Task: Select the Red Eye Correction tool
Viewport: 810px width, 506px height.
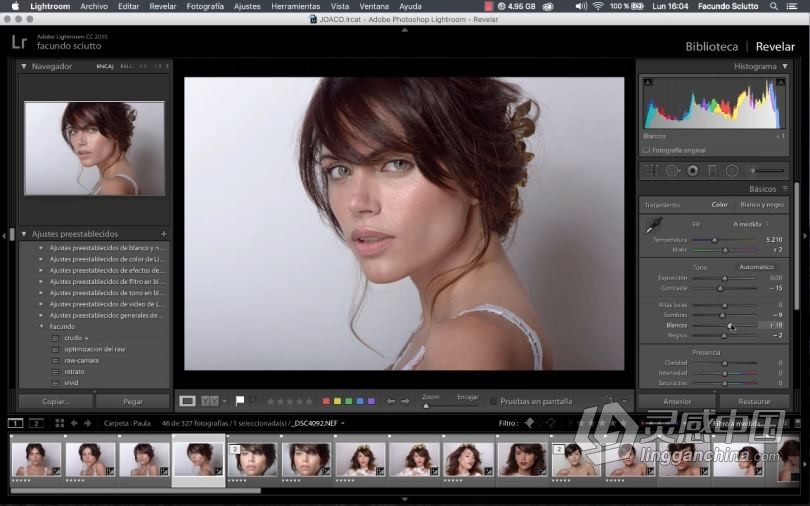Action: coord(692,170)
